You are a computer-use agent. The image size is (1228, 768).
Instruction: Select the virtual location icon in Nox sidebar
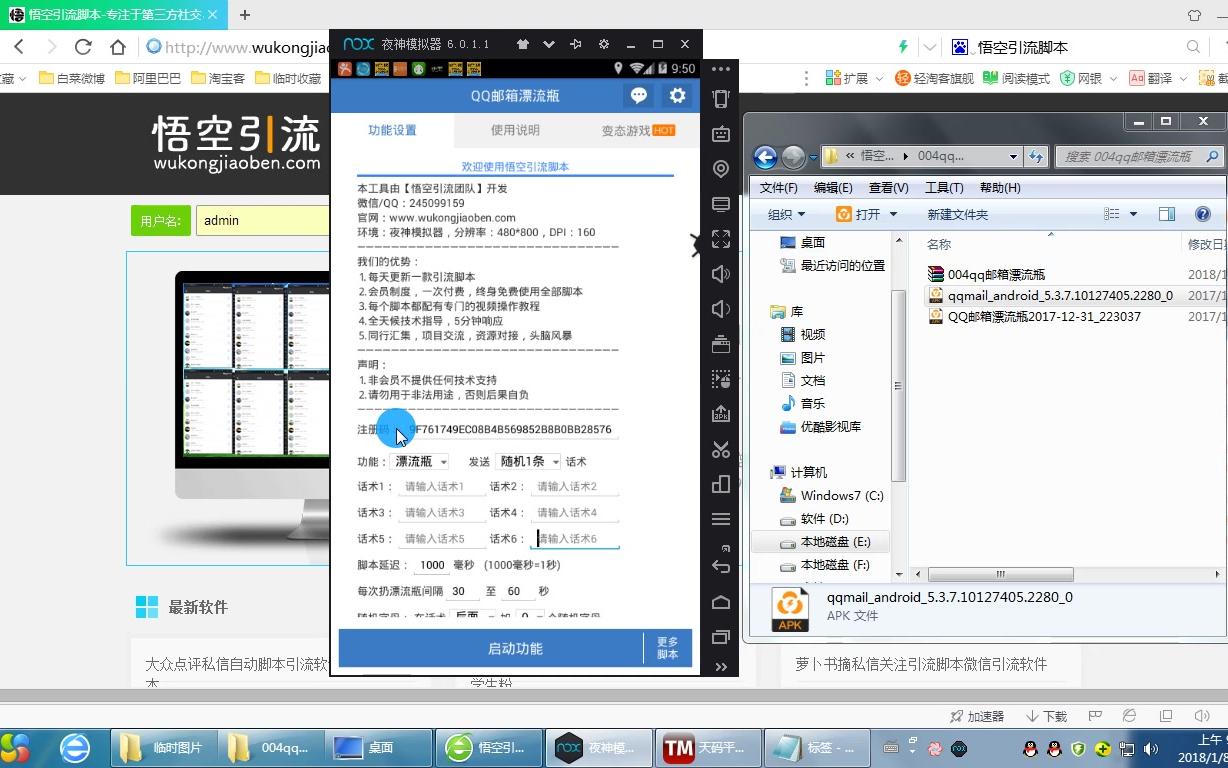click(x=721, y=169)
